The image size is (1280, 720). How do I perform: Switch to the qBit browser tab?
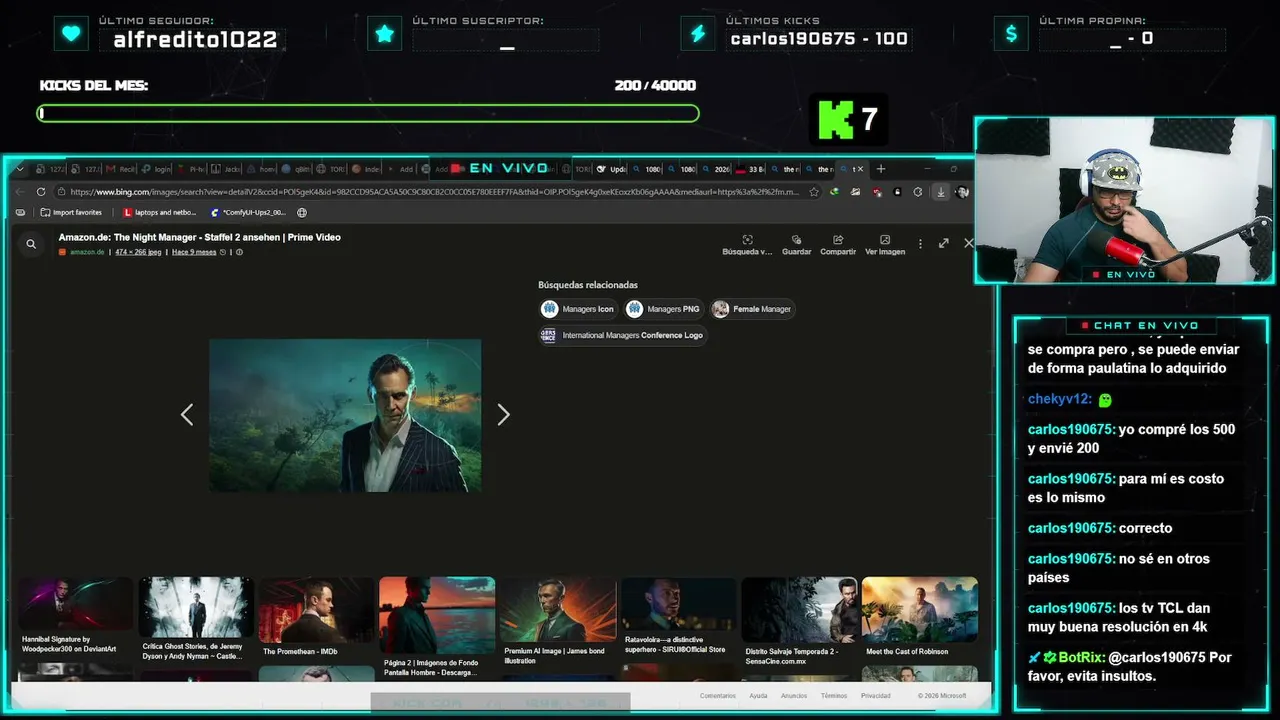pyautogui.click(x=296, y=169)
